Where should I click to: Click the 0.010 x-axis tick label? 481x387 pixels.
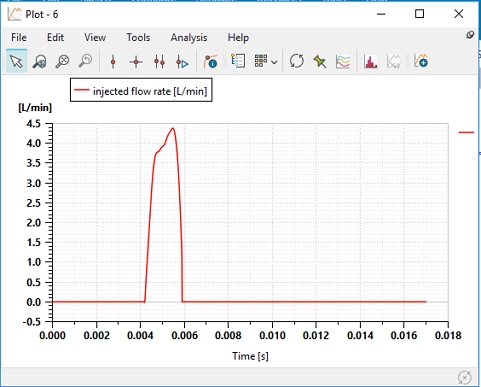coord(272,335)
